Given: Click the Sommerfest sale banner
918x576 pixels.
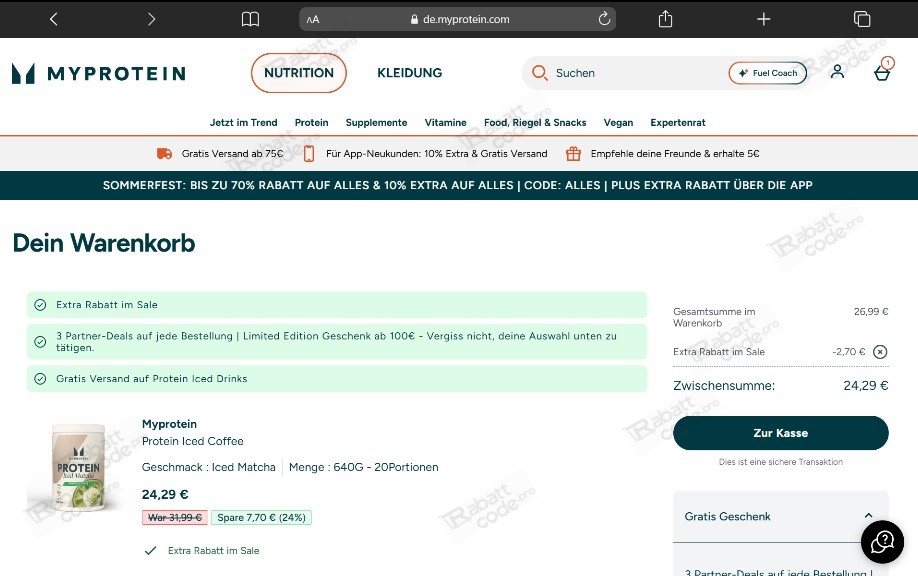Looking at the screenshot, I should [x=458, y=186].
